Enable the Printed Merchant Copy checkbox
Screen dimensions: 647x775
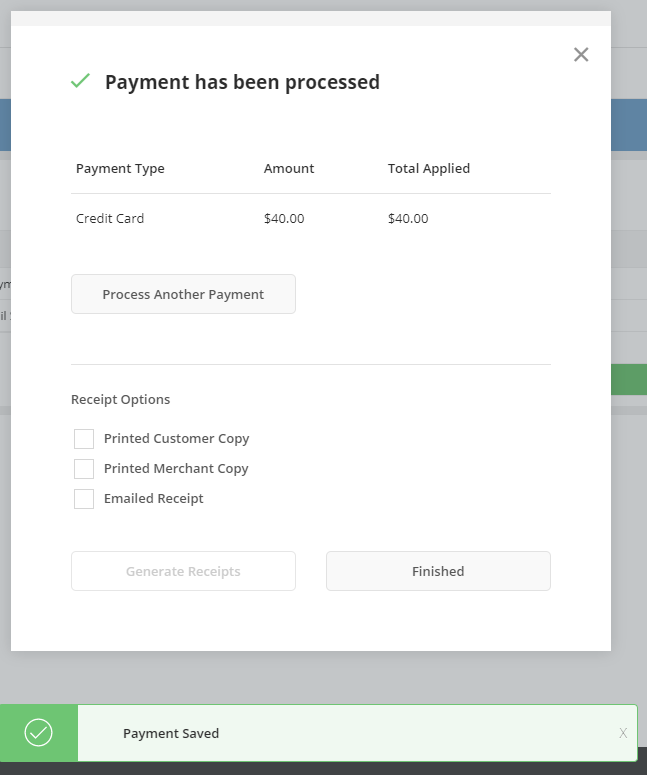pyautogui.click(x=84, y=469)
